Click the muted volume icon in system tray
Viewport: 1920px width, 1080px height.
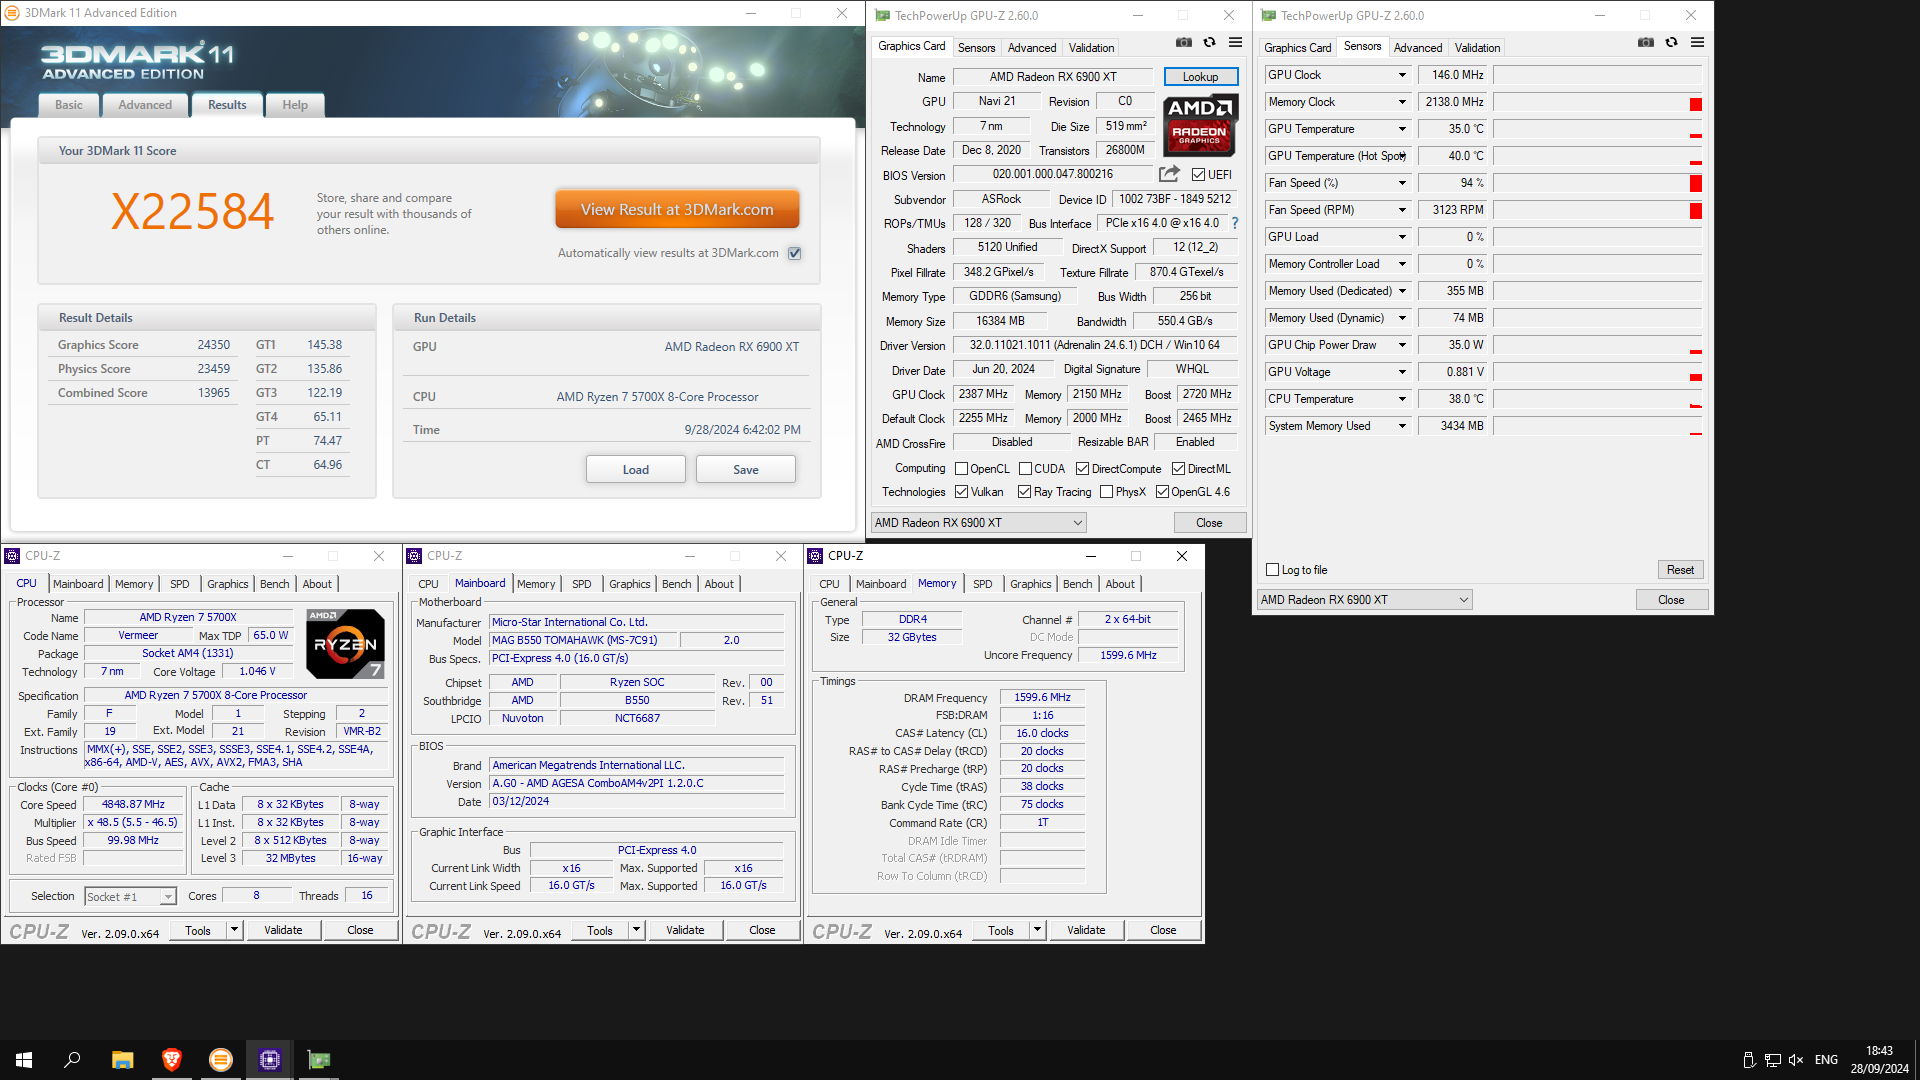pos(1796,1060)
